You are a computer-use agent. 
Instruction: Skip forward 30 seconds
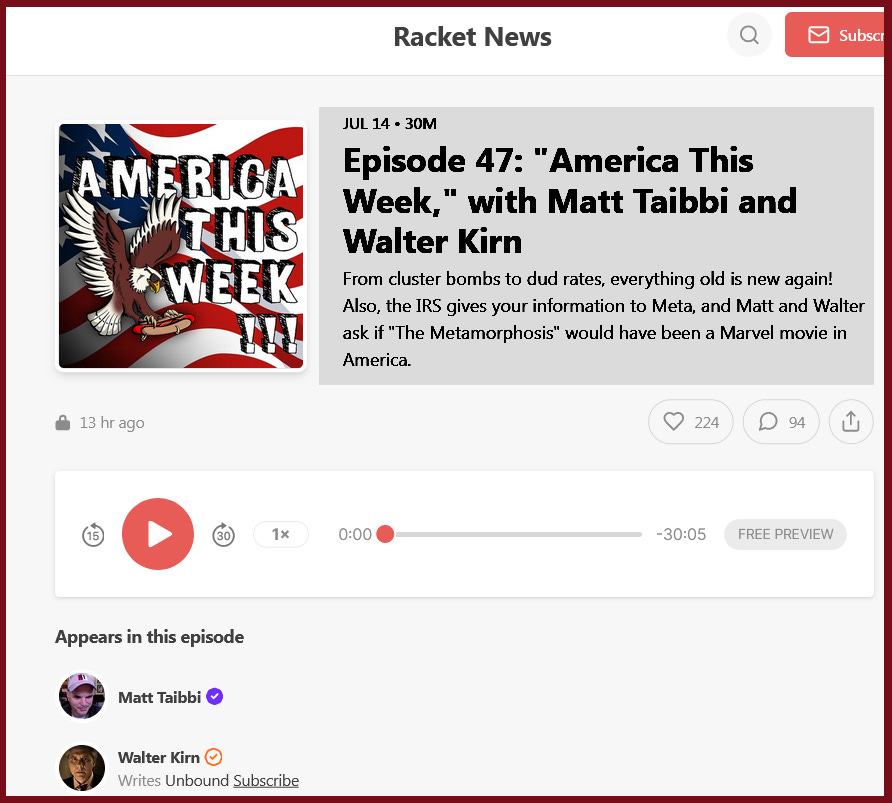pyautogui.click(x=224, y=535)
